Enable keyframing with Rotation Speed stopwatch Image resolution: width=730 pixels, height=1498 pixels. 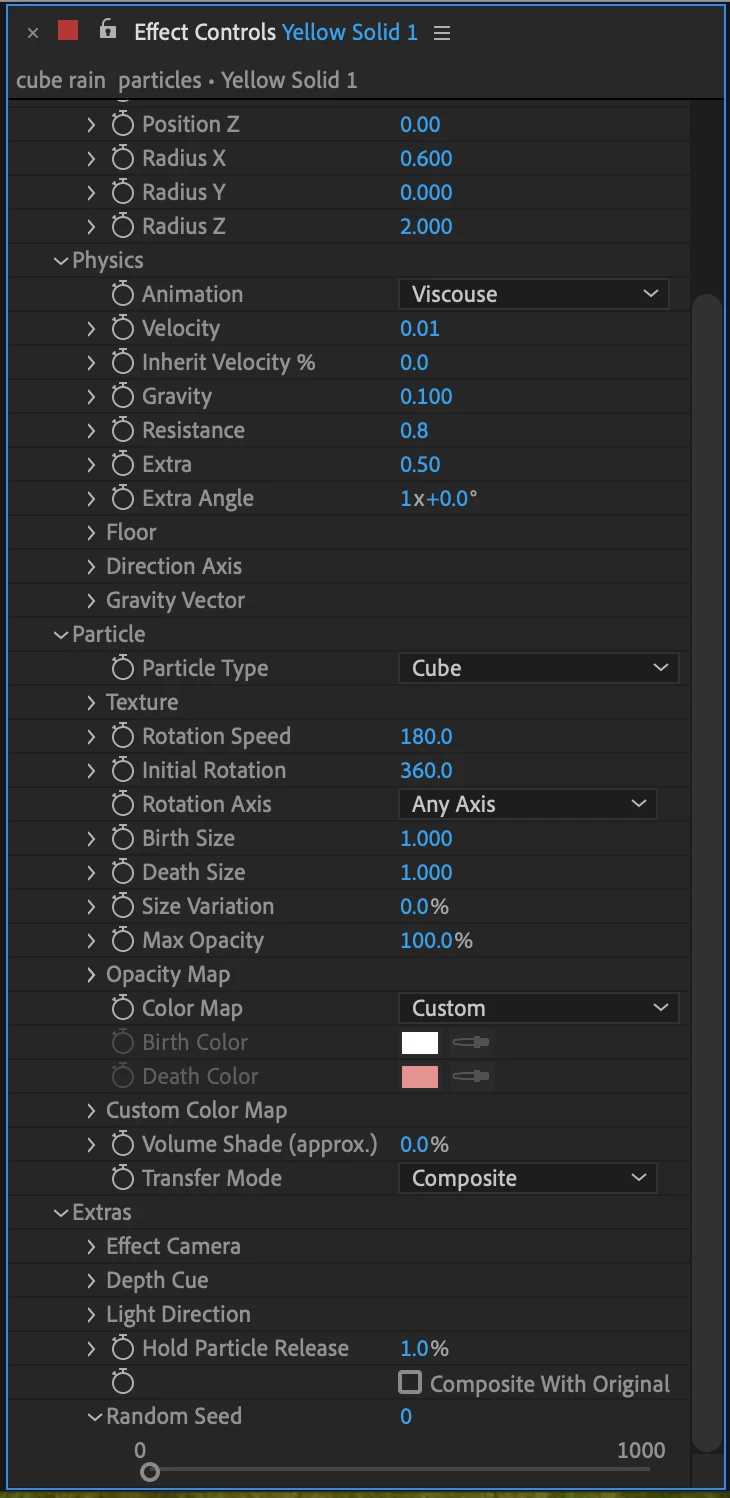[122, 736]
